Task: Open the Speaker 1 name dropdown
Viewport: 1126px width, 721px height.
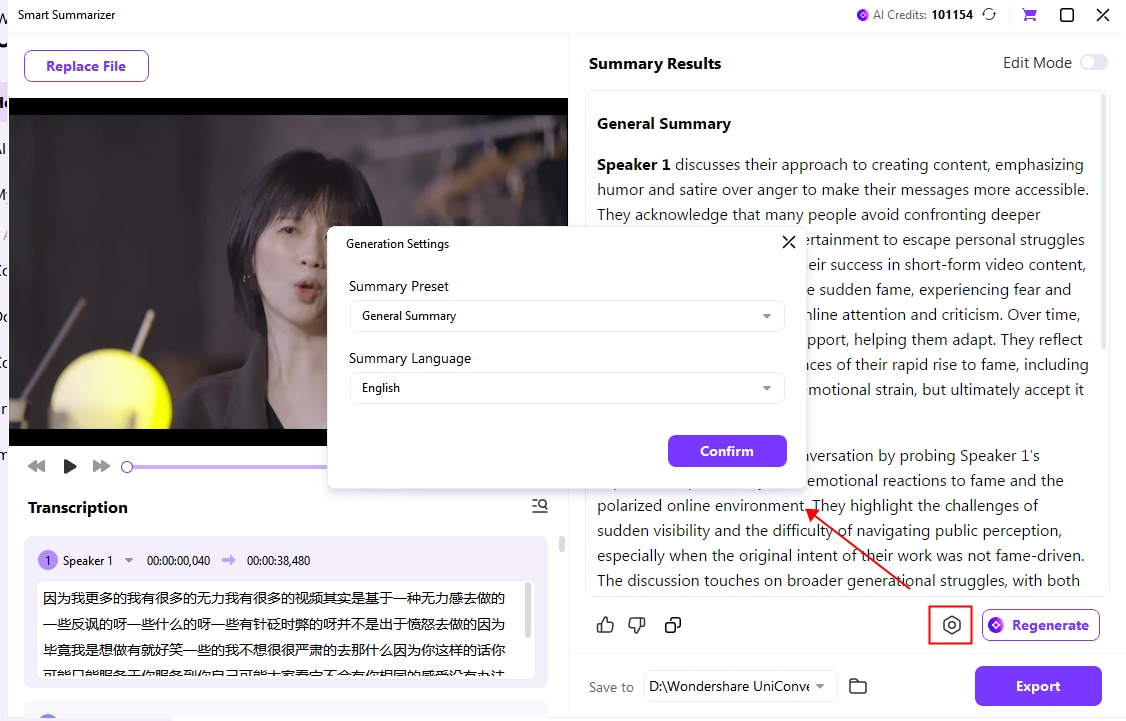Action: (x=129, y=561)
